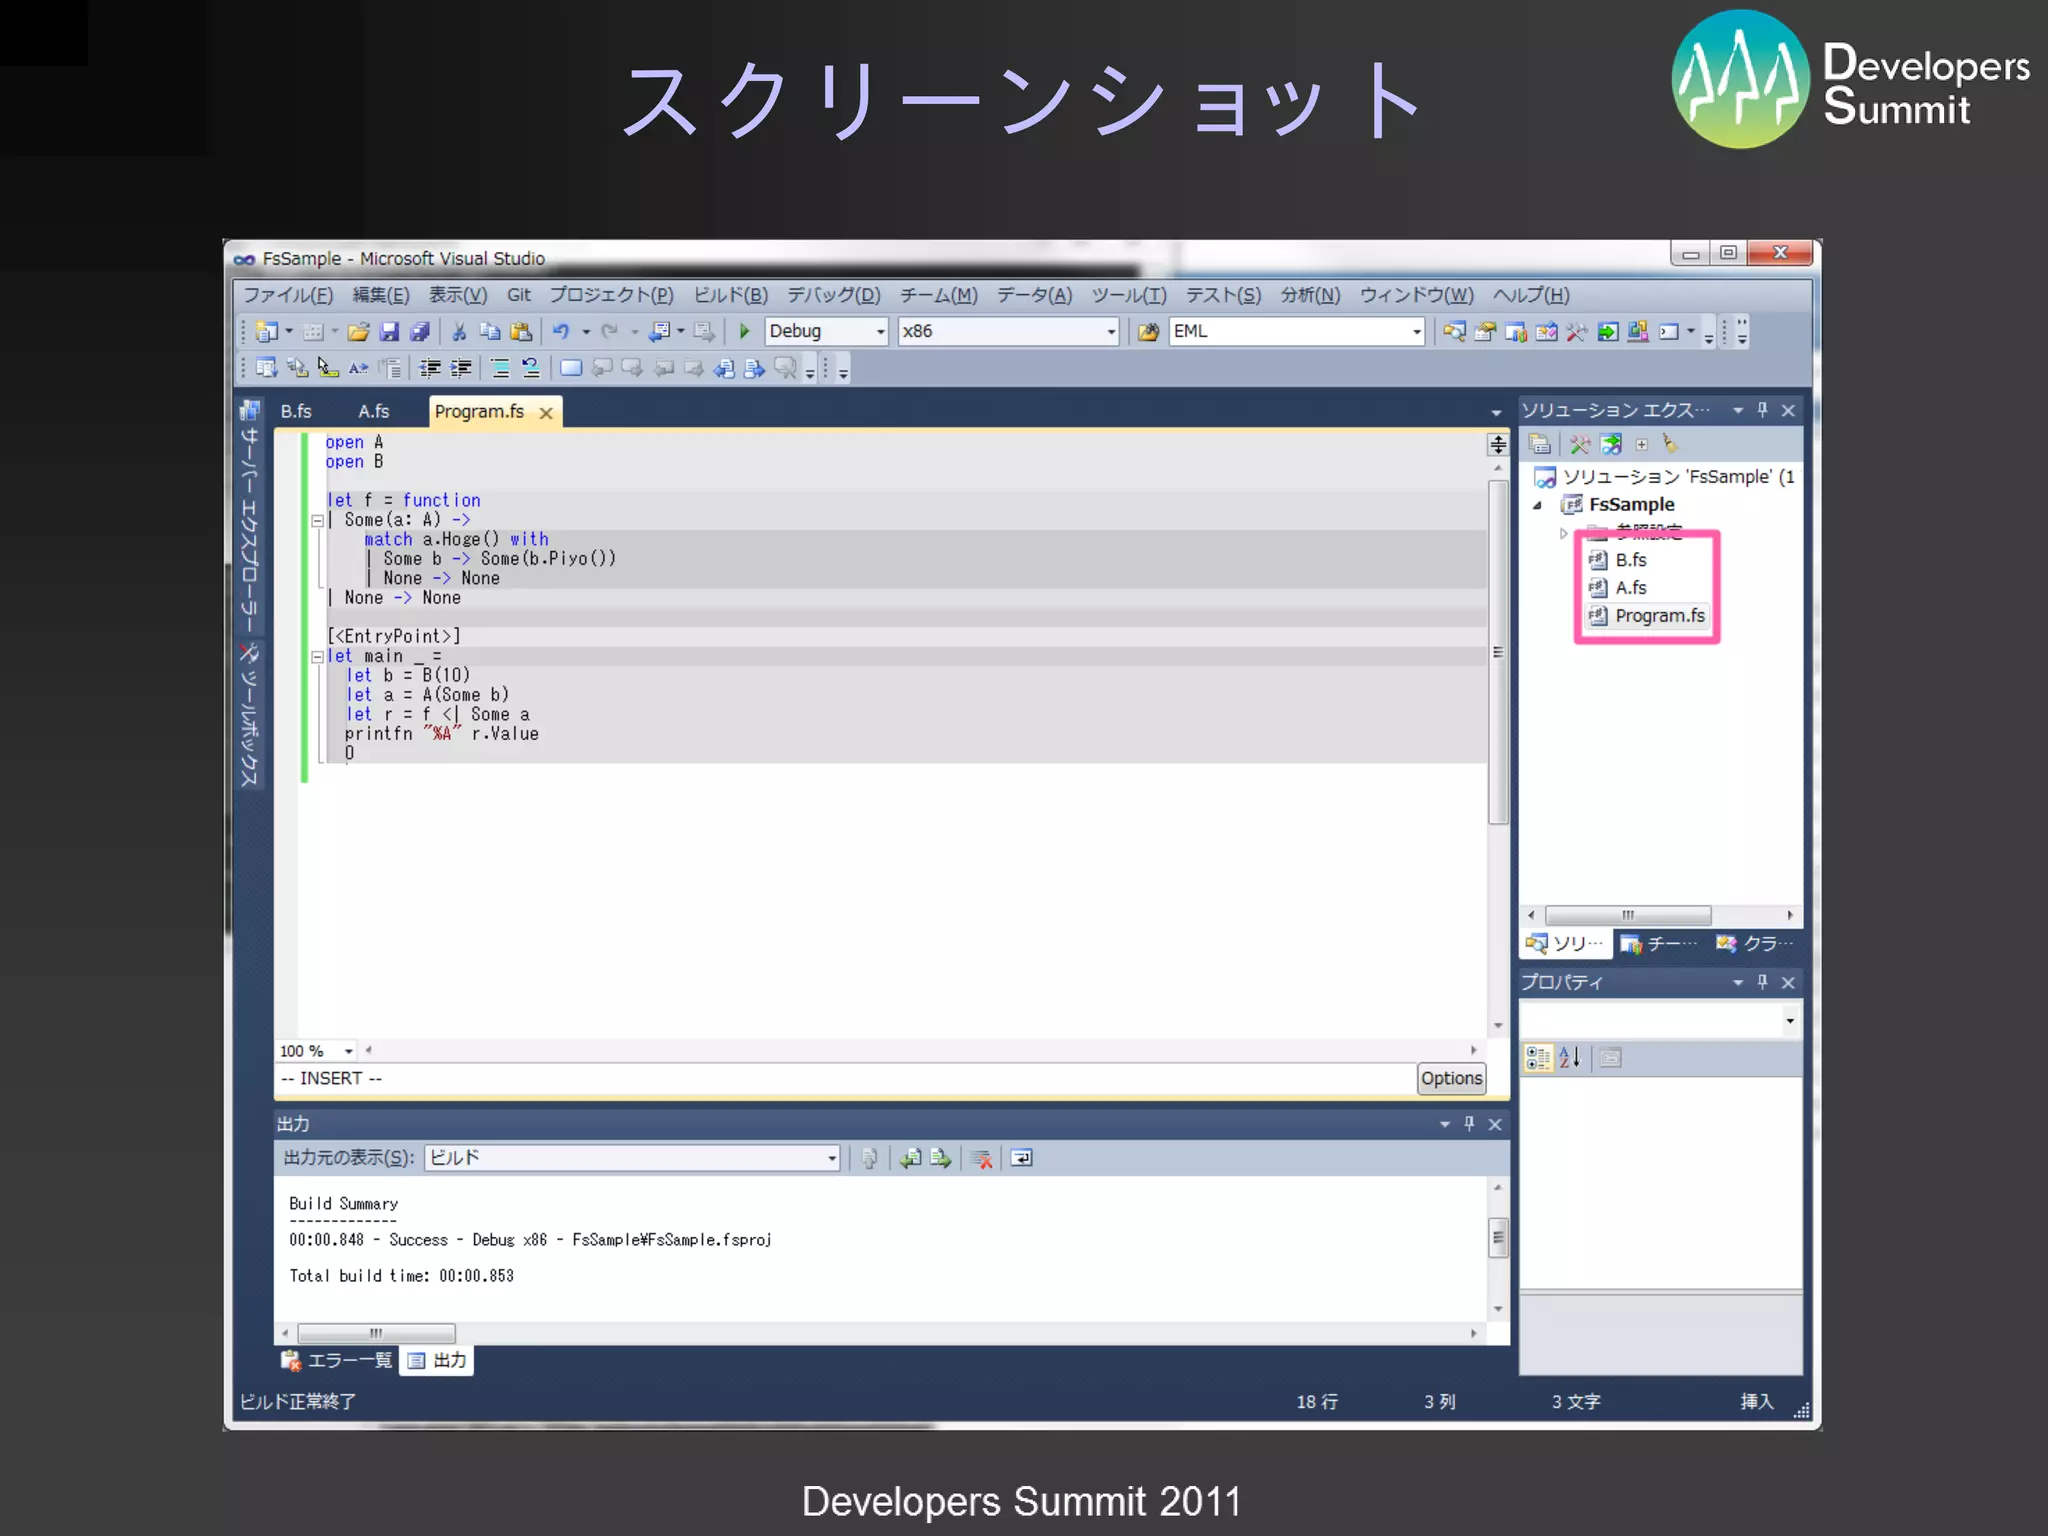Image resolution: width=2048 pixels, height=1536 pixels.
Task: Click the Toolbox wrench icon in toolbar
Action: click(1576, 331)
